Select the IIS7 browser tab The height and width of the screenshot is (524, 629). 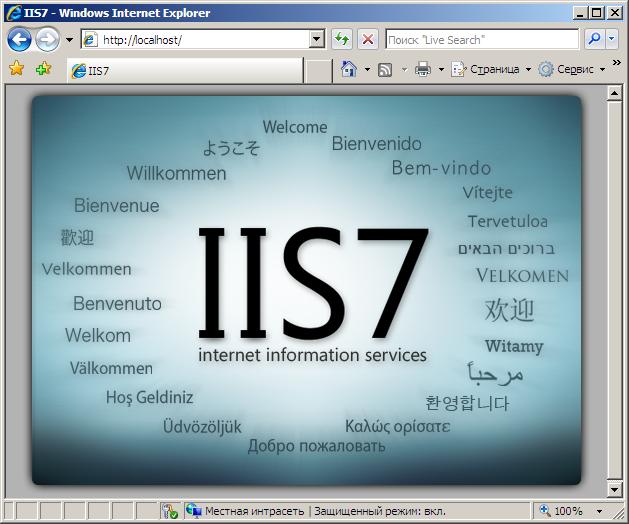point(185,71)
